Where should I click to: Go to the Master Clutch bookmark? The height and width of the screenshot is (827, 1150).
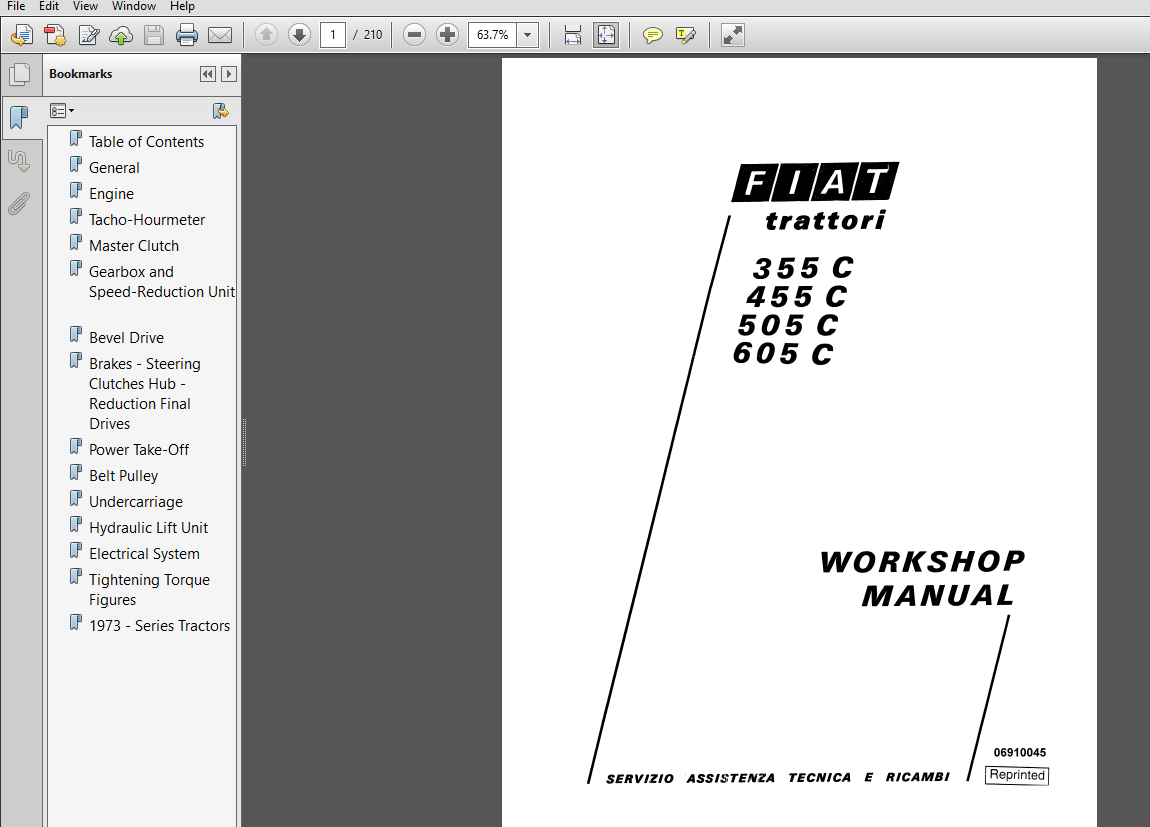[x=133, y=246]
